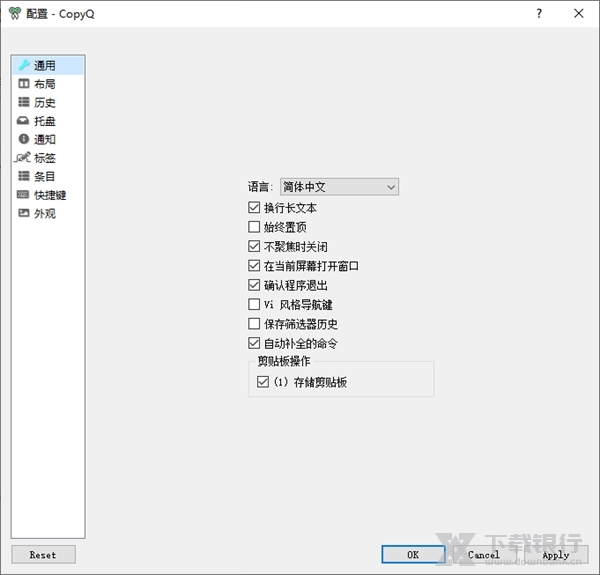This screenshot has height=575, width=600.
Task: Open the 语言 dropdown showing 简体中文
Action: 339,187
